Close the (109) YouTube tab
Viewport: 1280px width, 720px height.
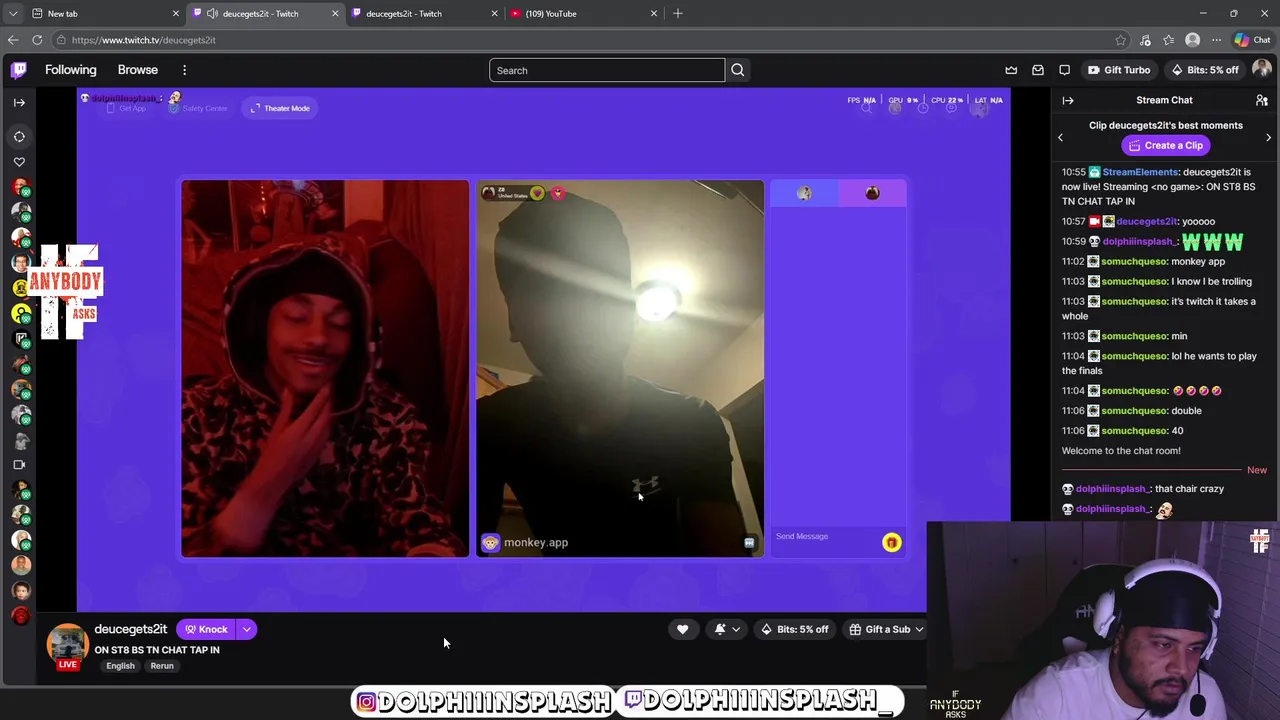[654, 13]
